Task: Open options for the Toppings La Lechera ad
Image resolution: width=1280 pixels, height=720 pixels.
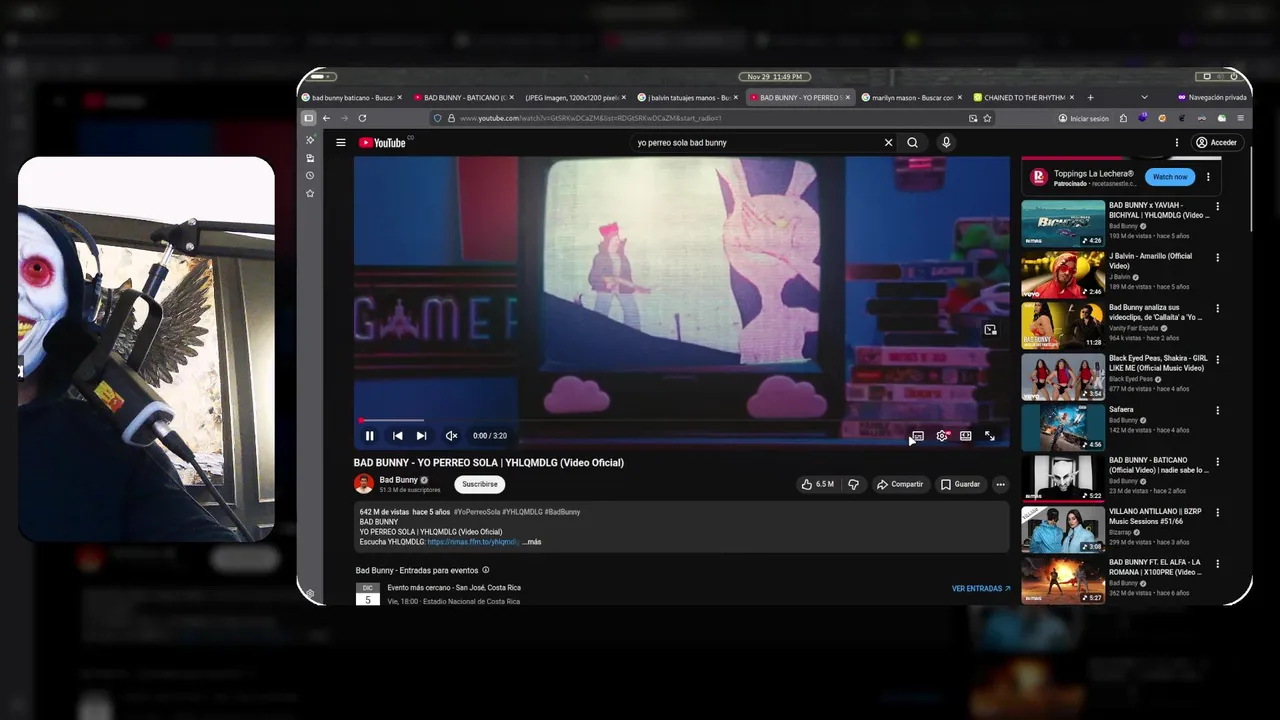Action: 1208,177
